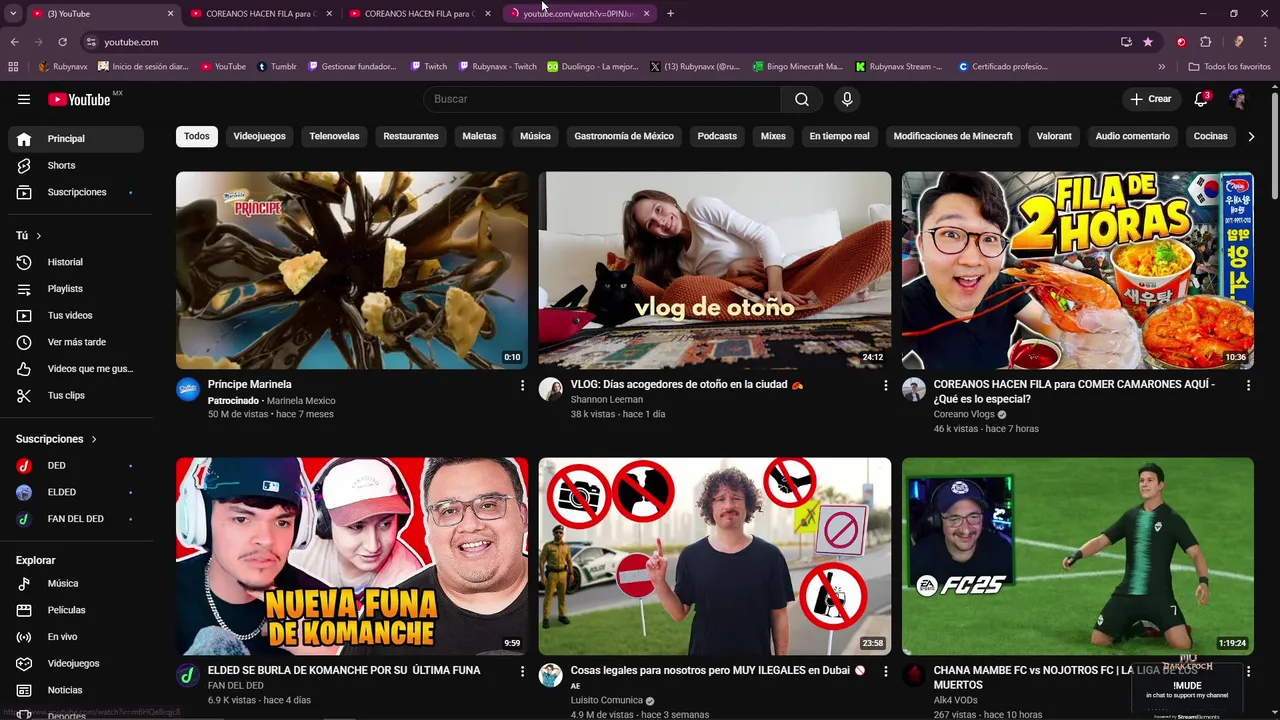Open Noticias under Explorar
The width and height of the screenshot is (1280, 720).
(76, 690)
